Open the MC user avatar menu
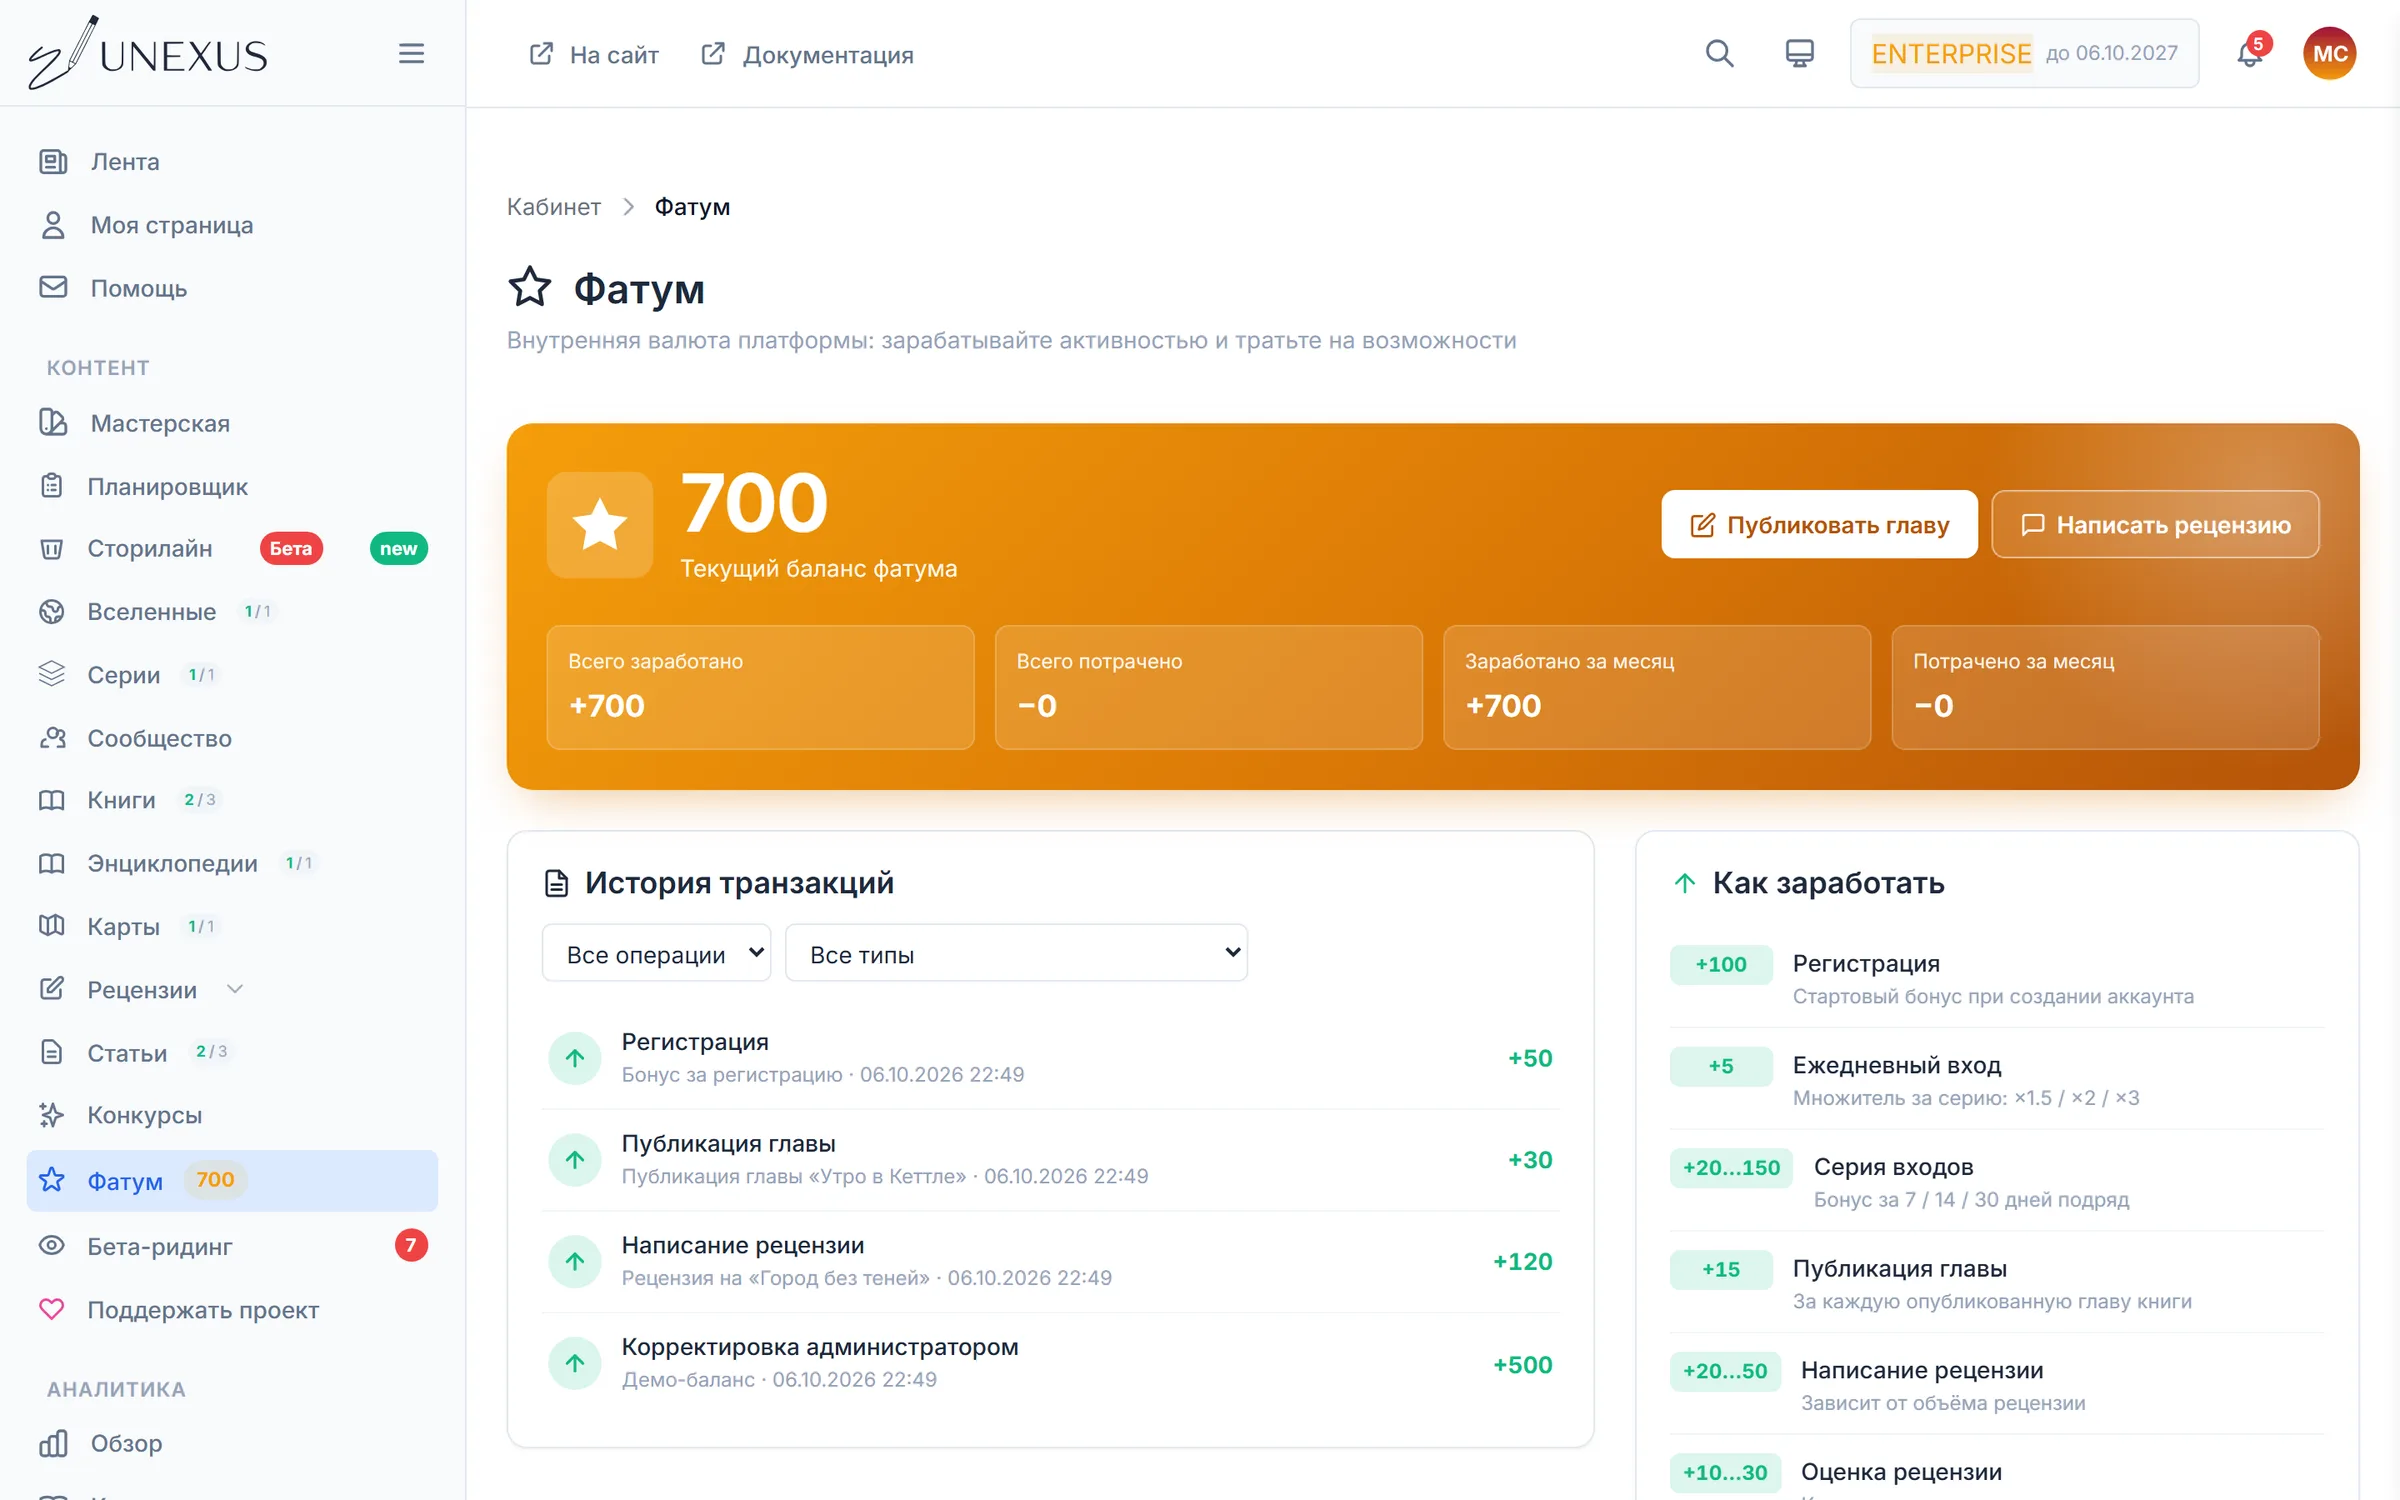 tap(2329, 53)
